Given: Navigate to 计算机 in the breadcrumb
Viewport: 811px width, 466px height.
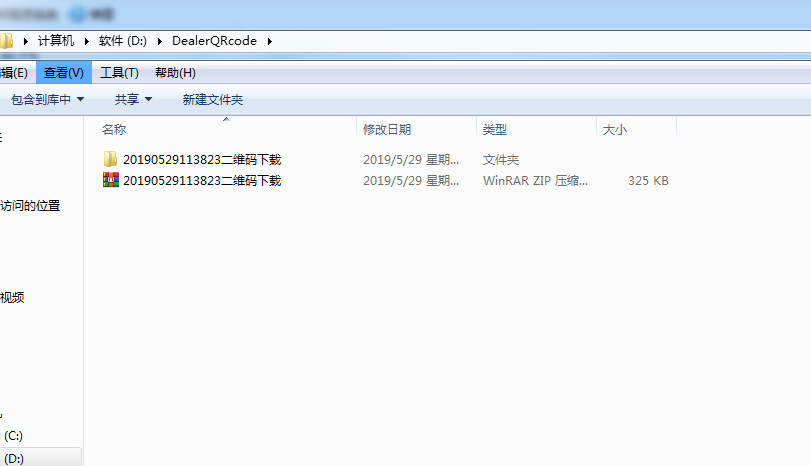Looking at the screenshot, I should tap(56, 41).
